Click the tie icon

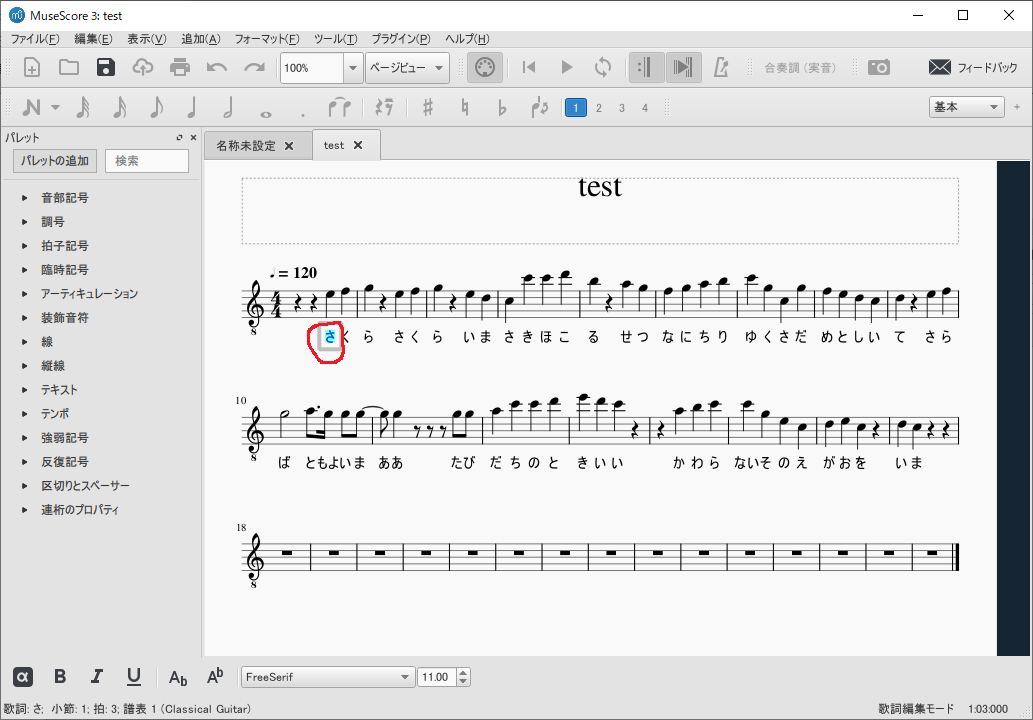tap(339, 107)
